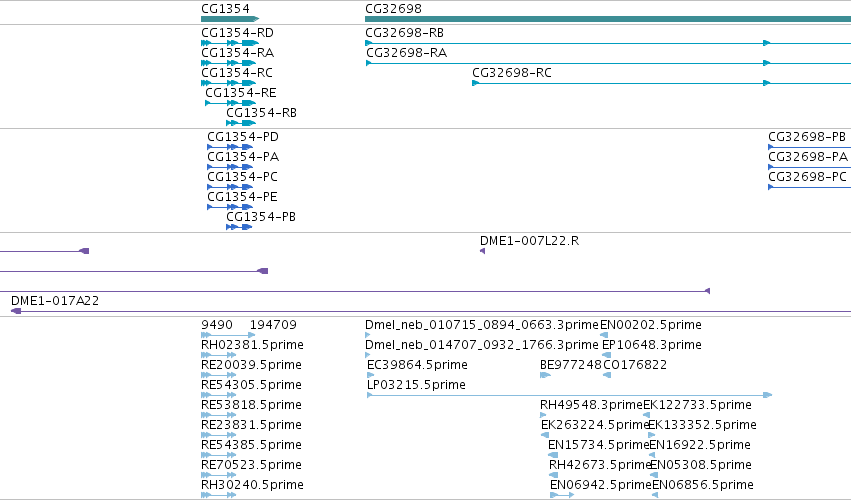This screenshot has height=500, width=851.
Task: Click the small DME1-007L22.R arrow glyph
Action: coord(482,251)
